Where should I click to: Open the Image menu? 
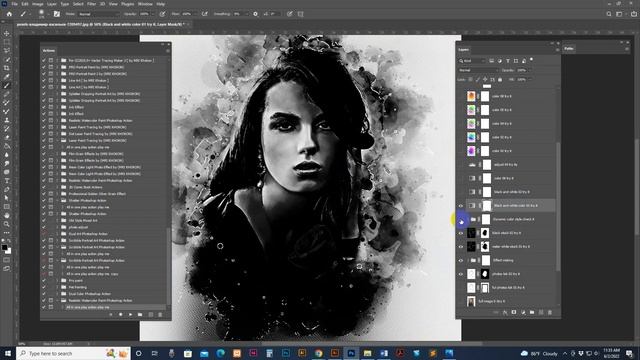[x=38, y=4]
